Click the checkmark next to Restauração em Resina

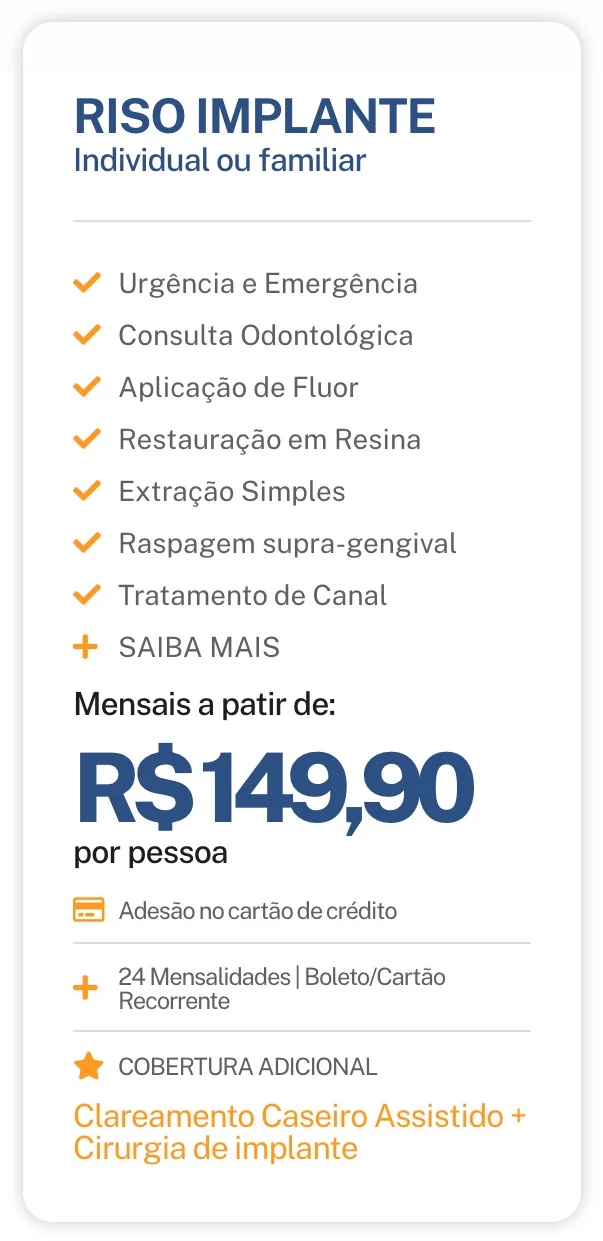click(x=88, y=439)
